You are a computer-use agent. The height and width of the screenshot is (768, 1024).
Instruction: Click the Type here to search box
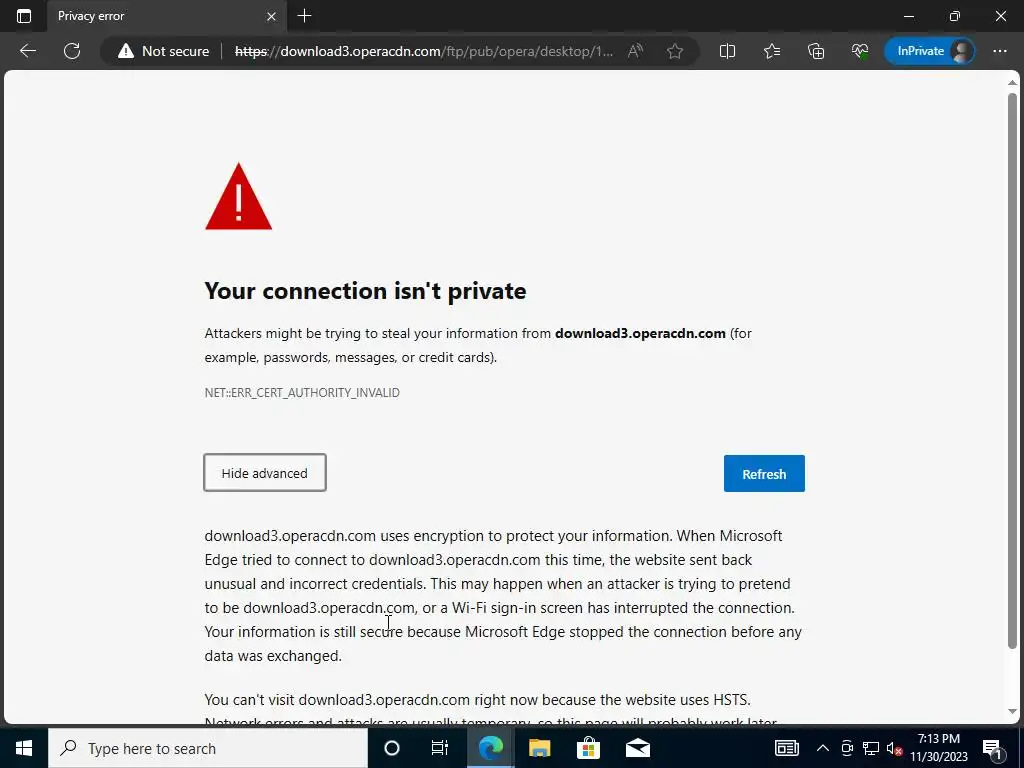pos(208,748)
